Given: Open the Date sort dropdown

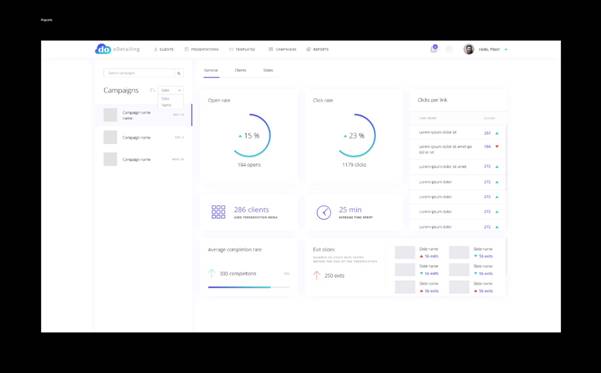Looking at the screenshot, I should pyautogui.click(x=171, y=90).
